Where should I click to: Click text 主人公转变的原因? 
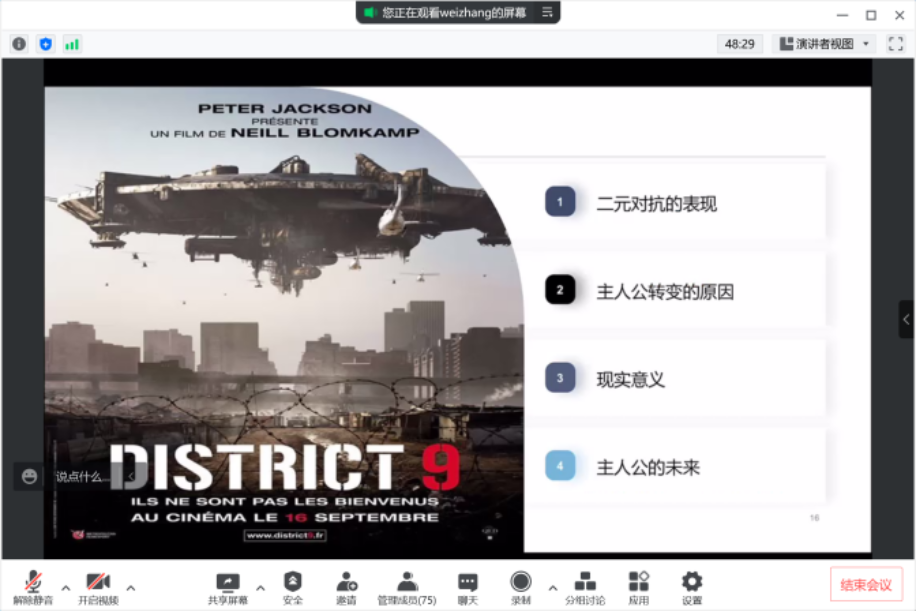665,292
